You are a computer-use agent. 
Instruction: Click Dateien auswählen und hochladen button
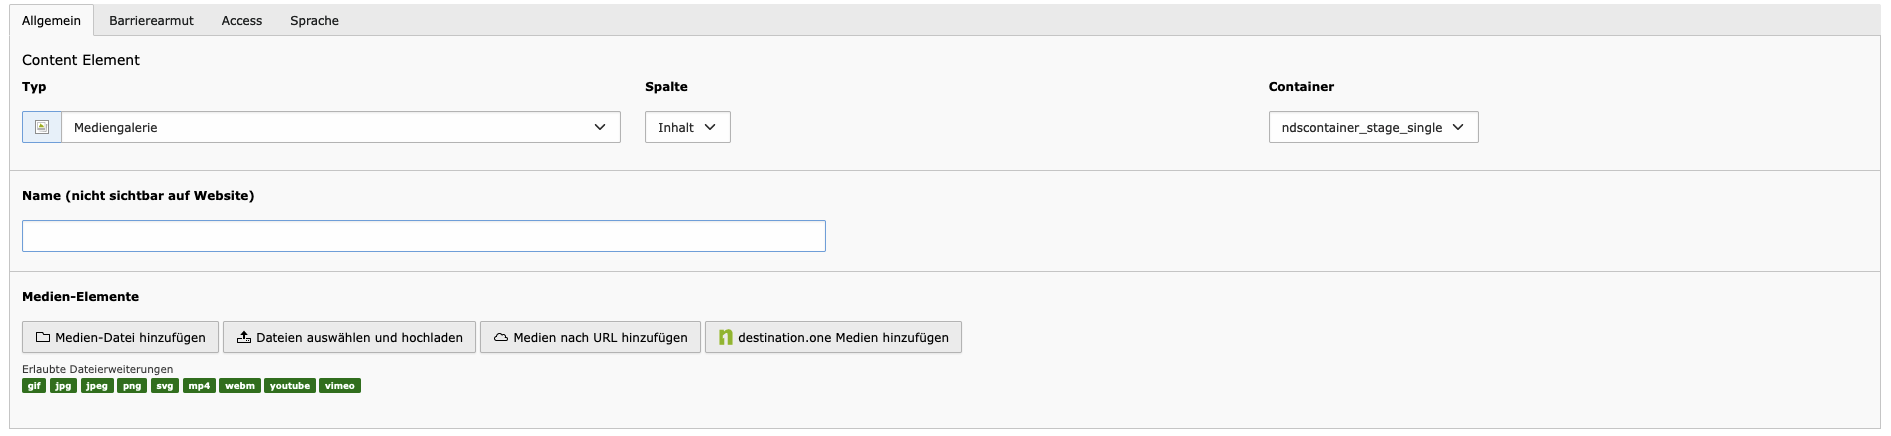349,337
